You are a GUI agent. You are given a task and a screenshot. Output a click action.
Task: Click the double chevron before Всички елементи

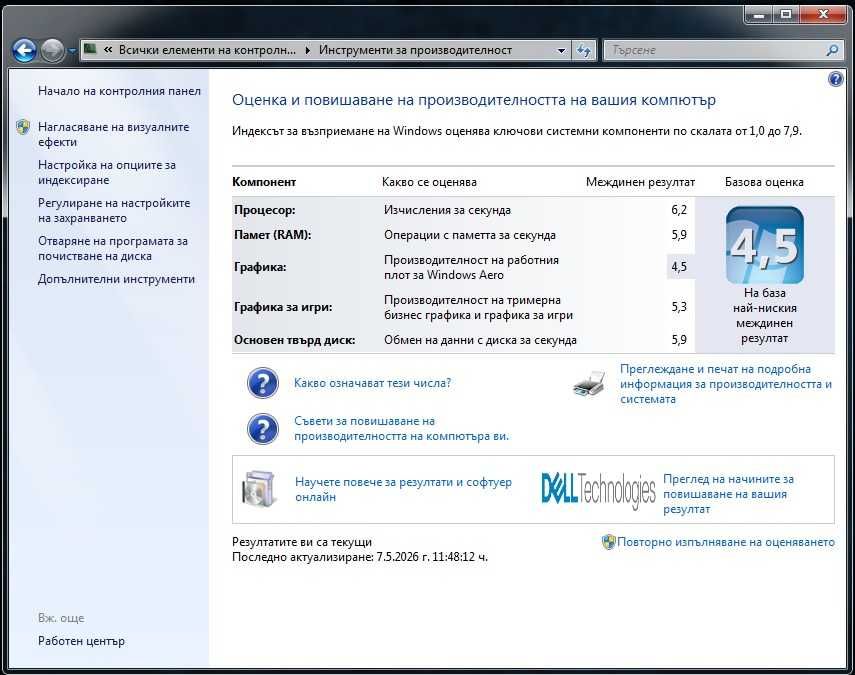tap(108, 50)
